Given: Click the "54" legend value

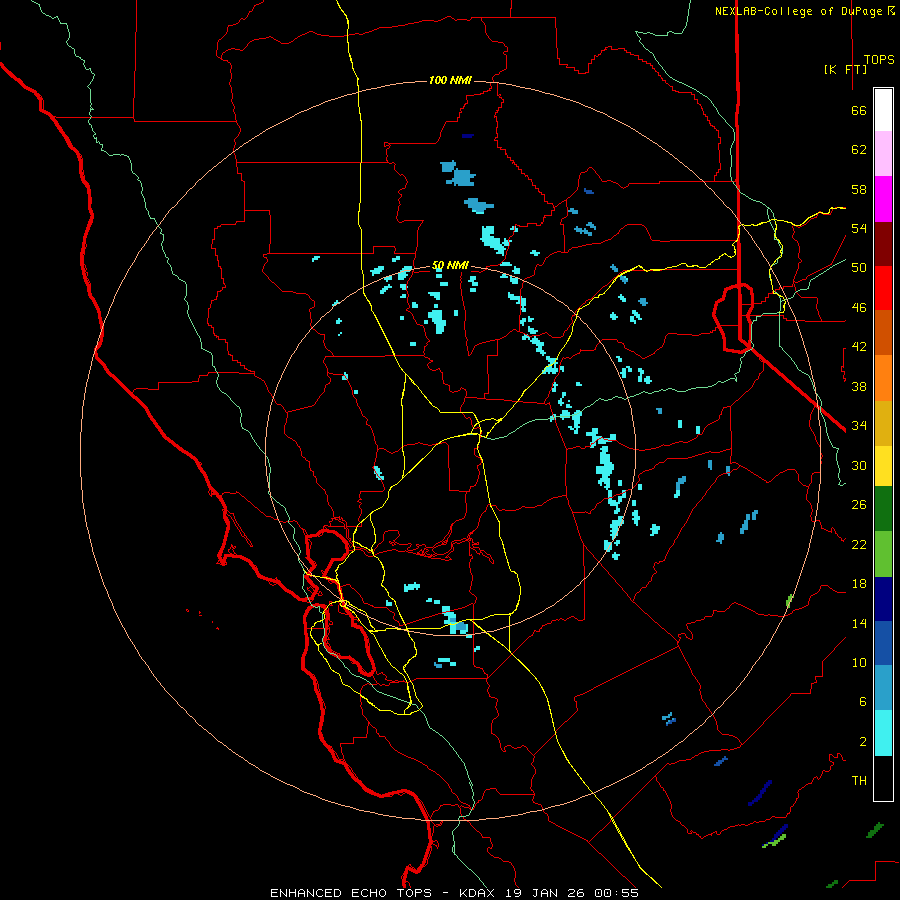Looking at the screenshot, I should click(x=859, y=228).
